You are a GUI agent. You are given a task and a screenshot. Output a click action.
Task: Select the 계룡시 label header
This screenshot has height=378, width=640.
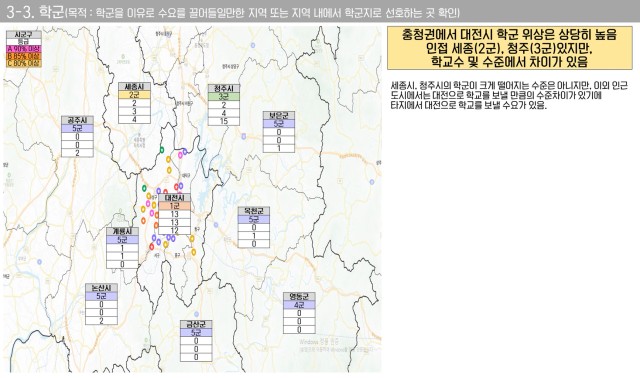click(122, 231)
